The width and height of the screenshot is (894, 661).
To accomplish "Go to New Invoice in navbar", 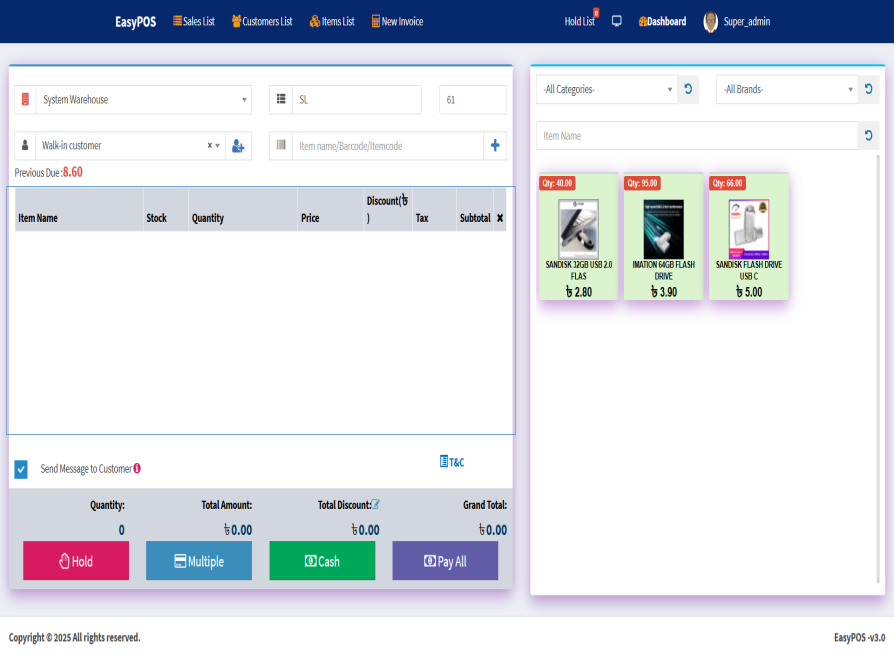I will click(397, 21).
